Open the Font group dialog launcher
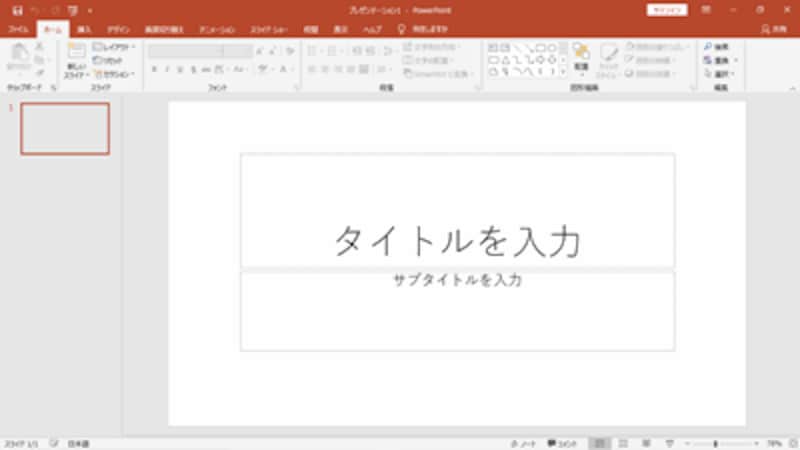 (x=296, y=88)
